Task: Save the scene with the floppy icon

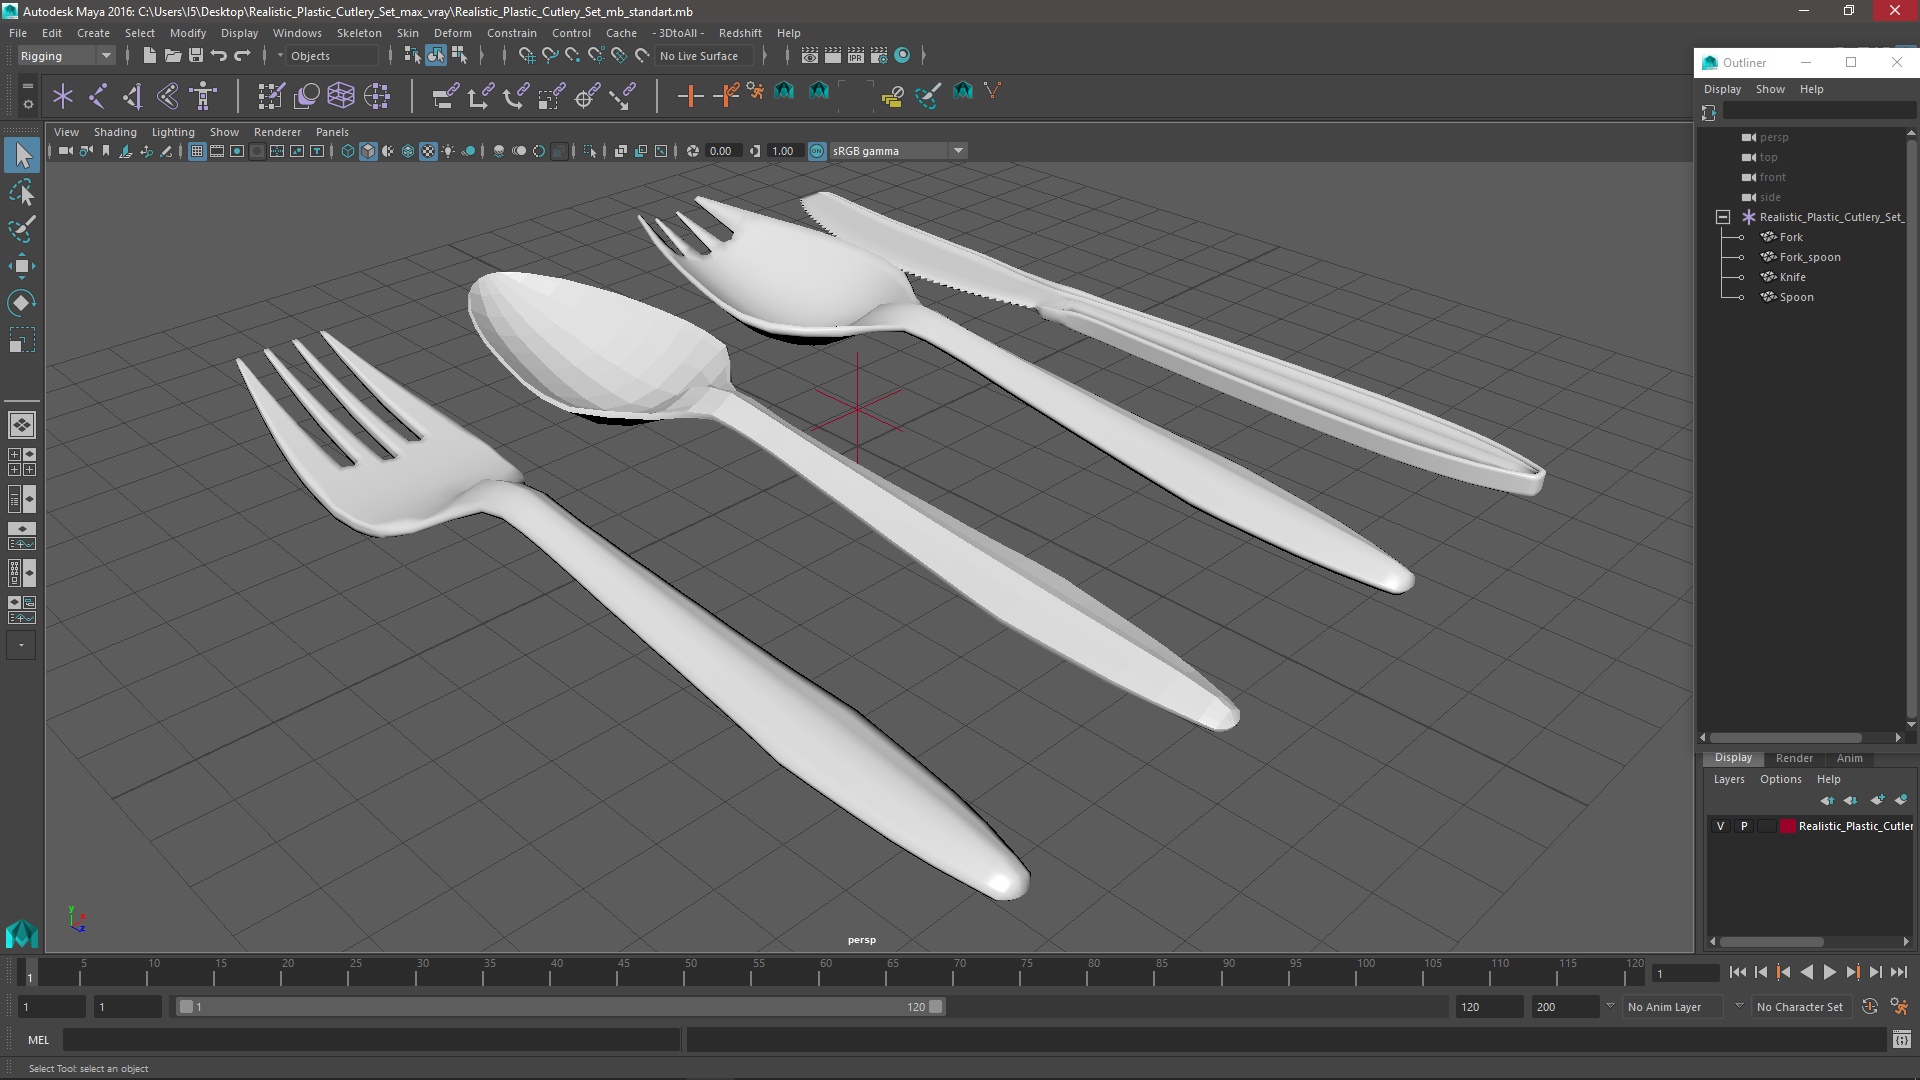Action: tap(196, 55)
